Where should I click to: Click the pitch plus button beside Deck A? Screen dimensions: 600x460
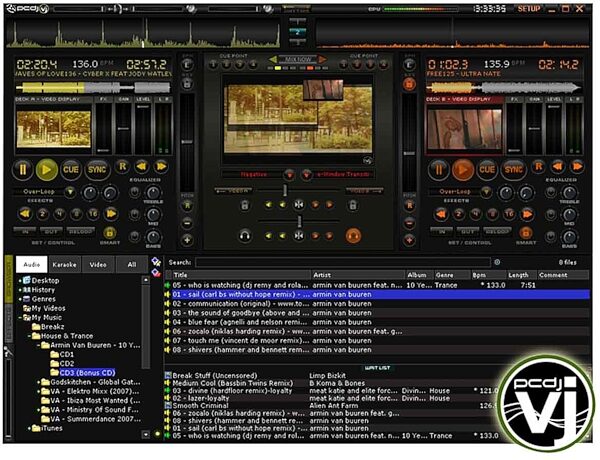pyautogui.click(x=187, y=240)
